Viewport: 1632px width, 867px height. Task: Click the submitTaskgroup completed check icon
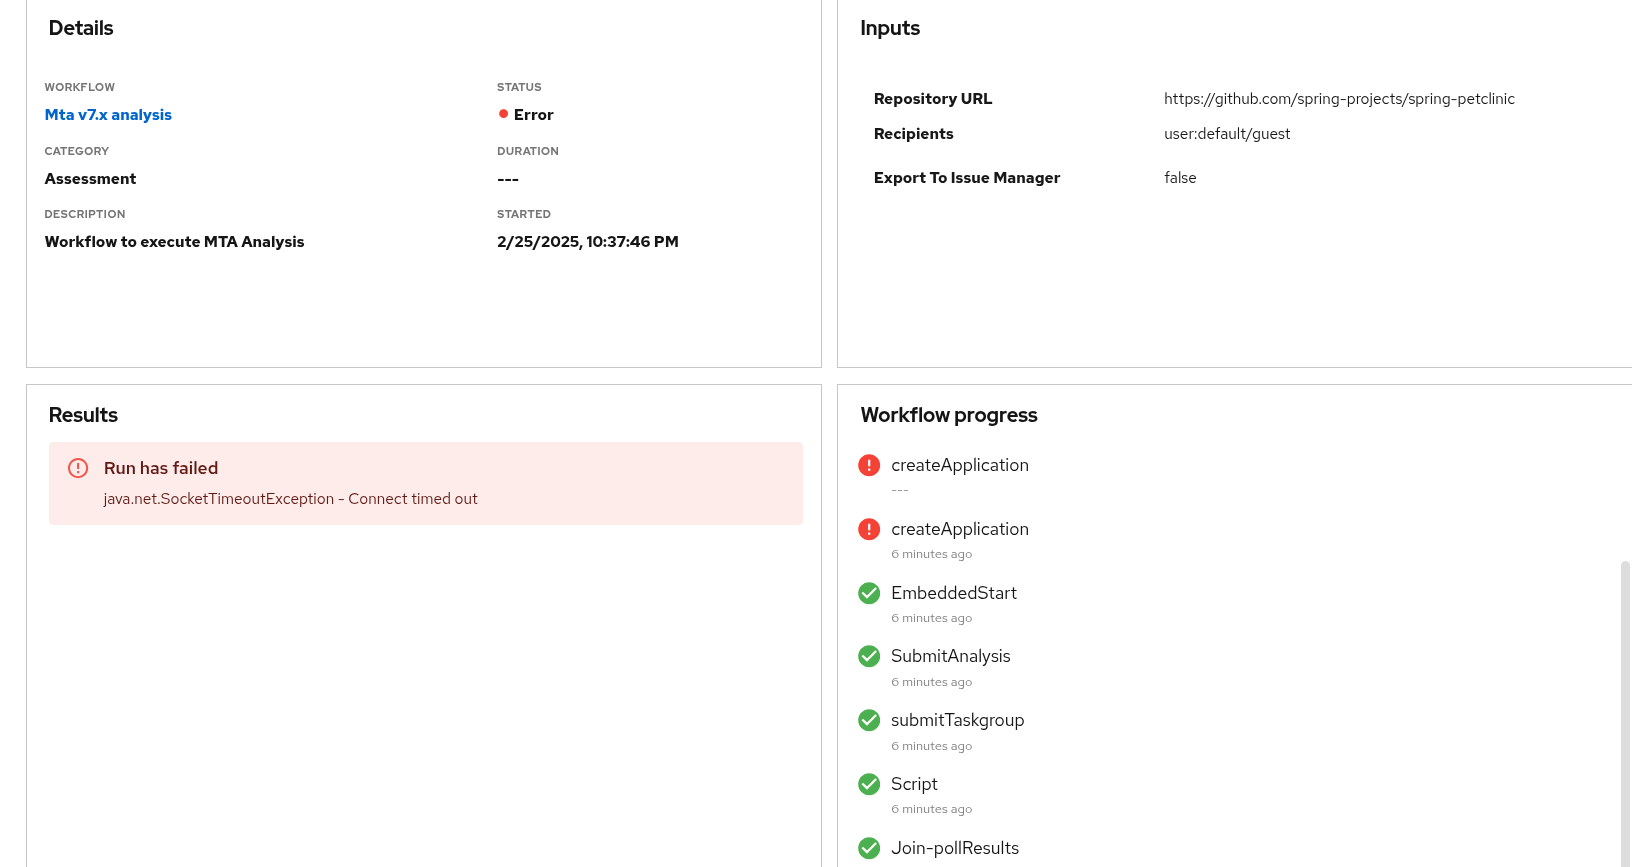pyautogui.click(x=869, y=720)
